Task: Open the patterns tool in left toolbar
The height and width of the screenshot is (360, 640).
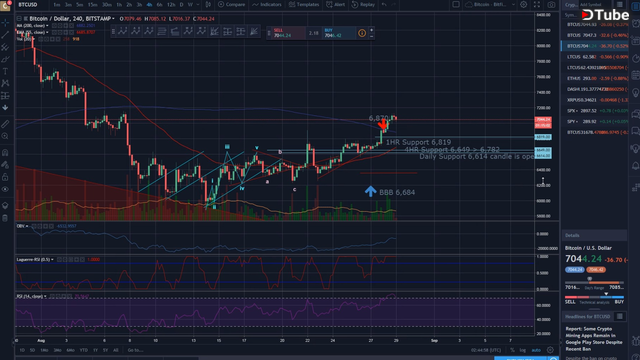Action: coord(5,83)
